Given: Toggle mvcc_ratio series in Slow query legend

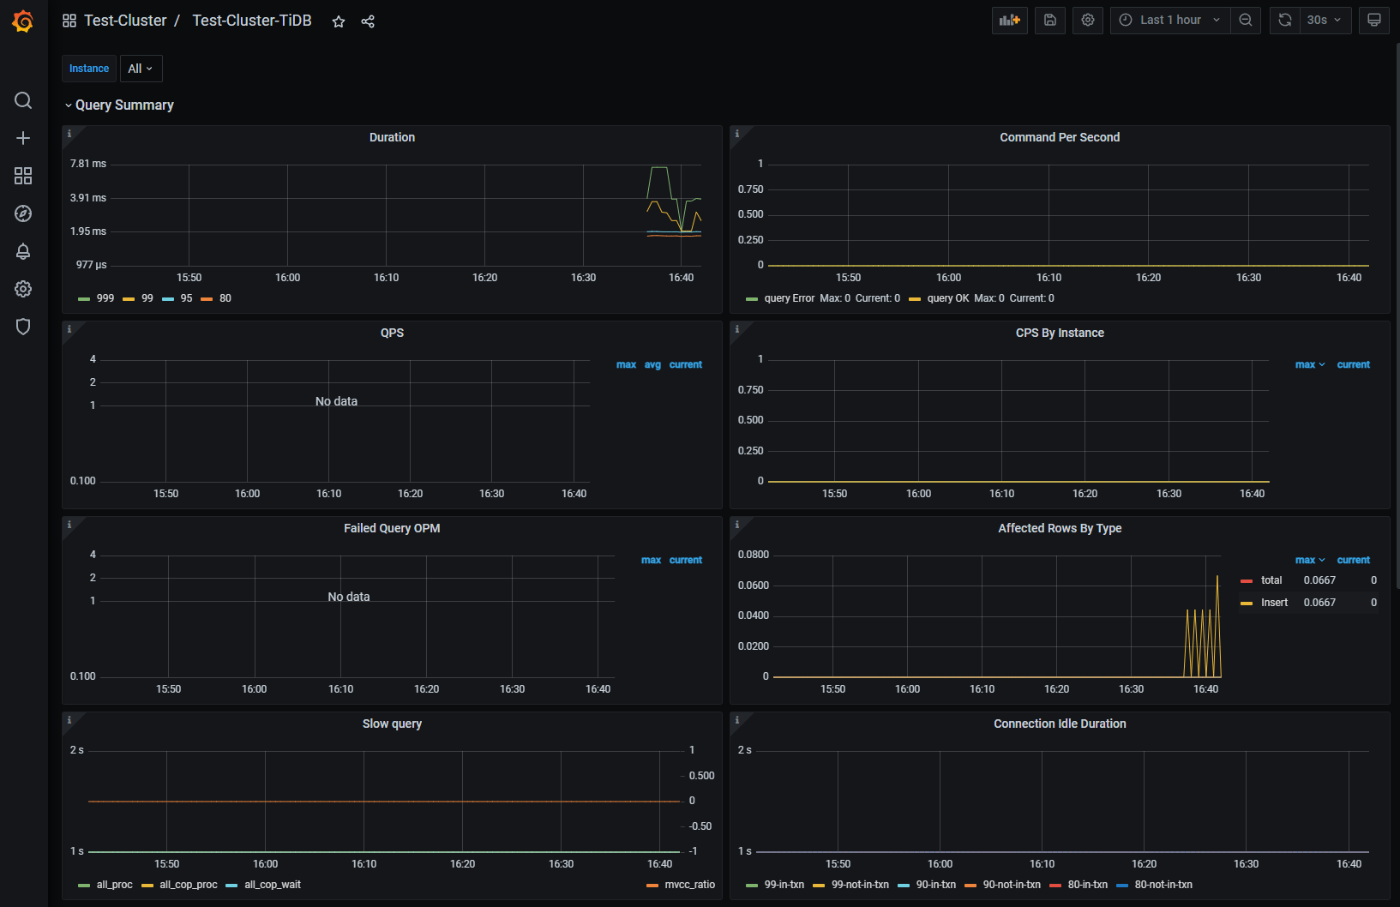Looking at the screenshot, I should (690, 885).
